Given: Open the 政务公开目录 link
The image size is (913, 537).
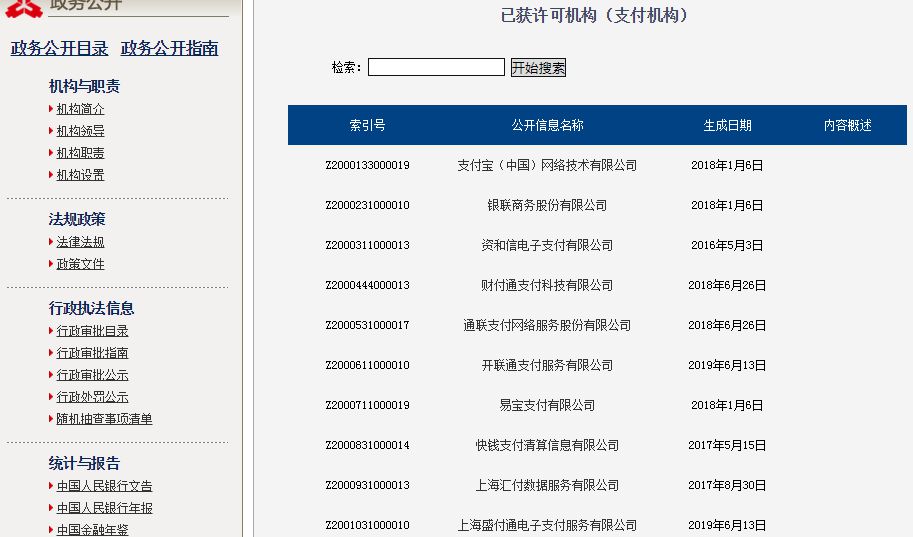Looking at the screenshot, I should 59,48.
